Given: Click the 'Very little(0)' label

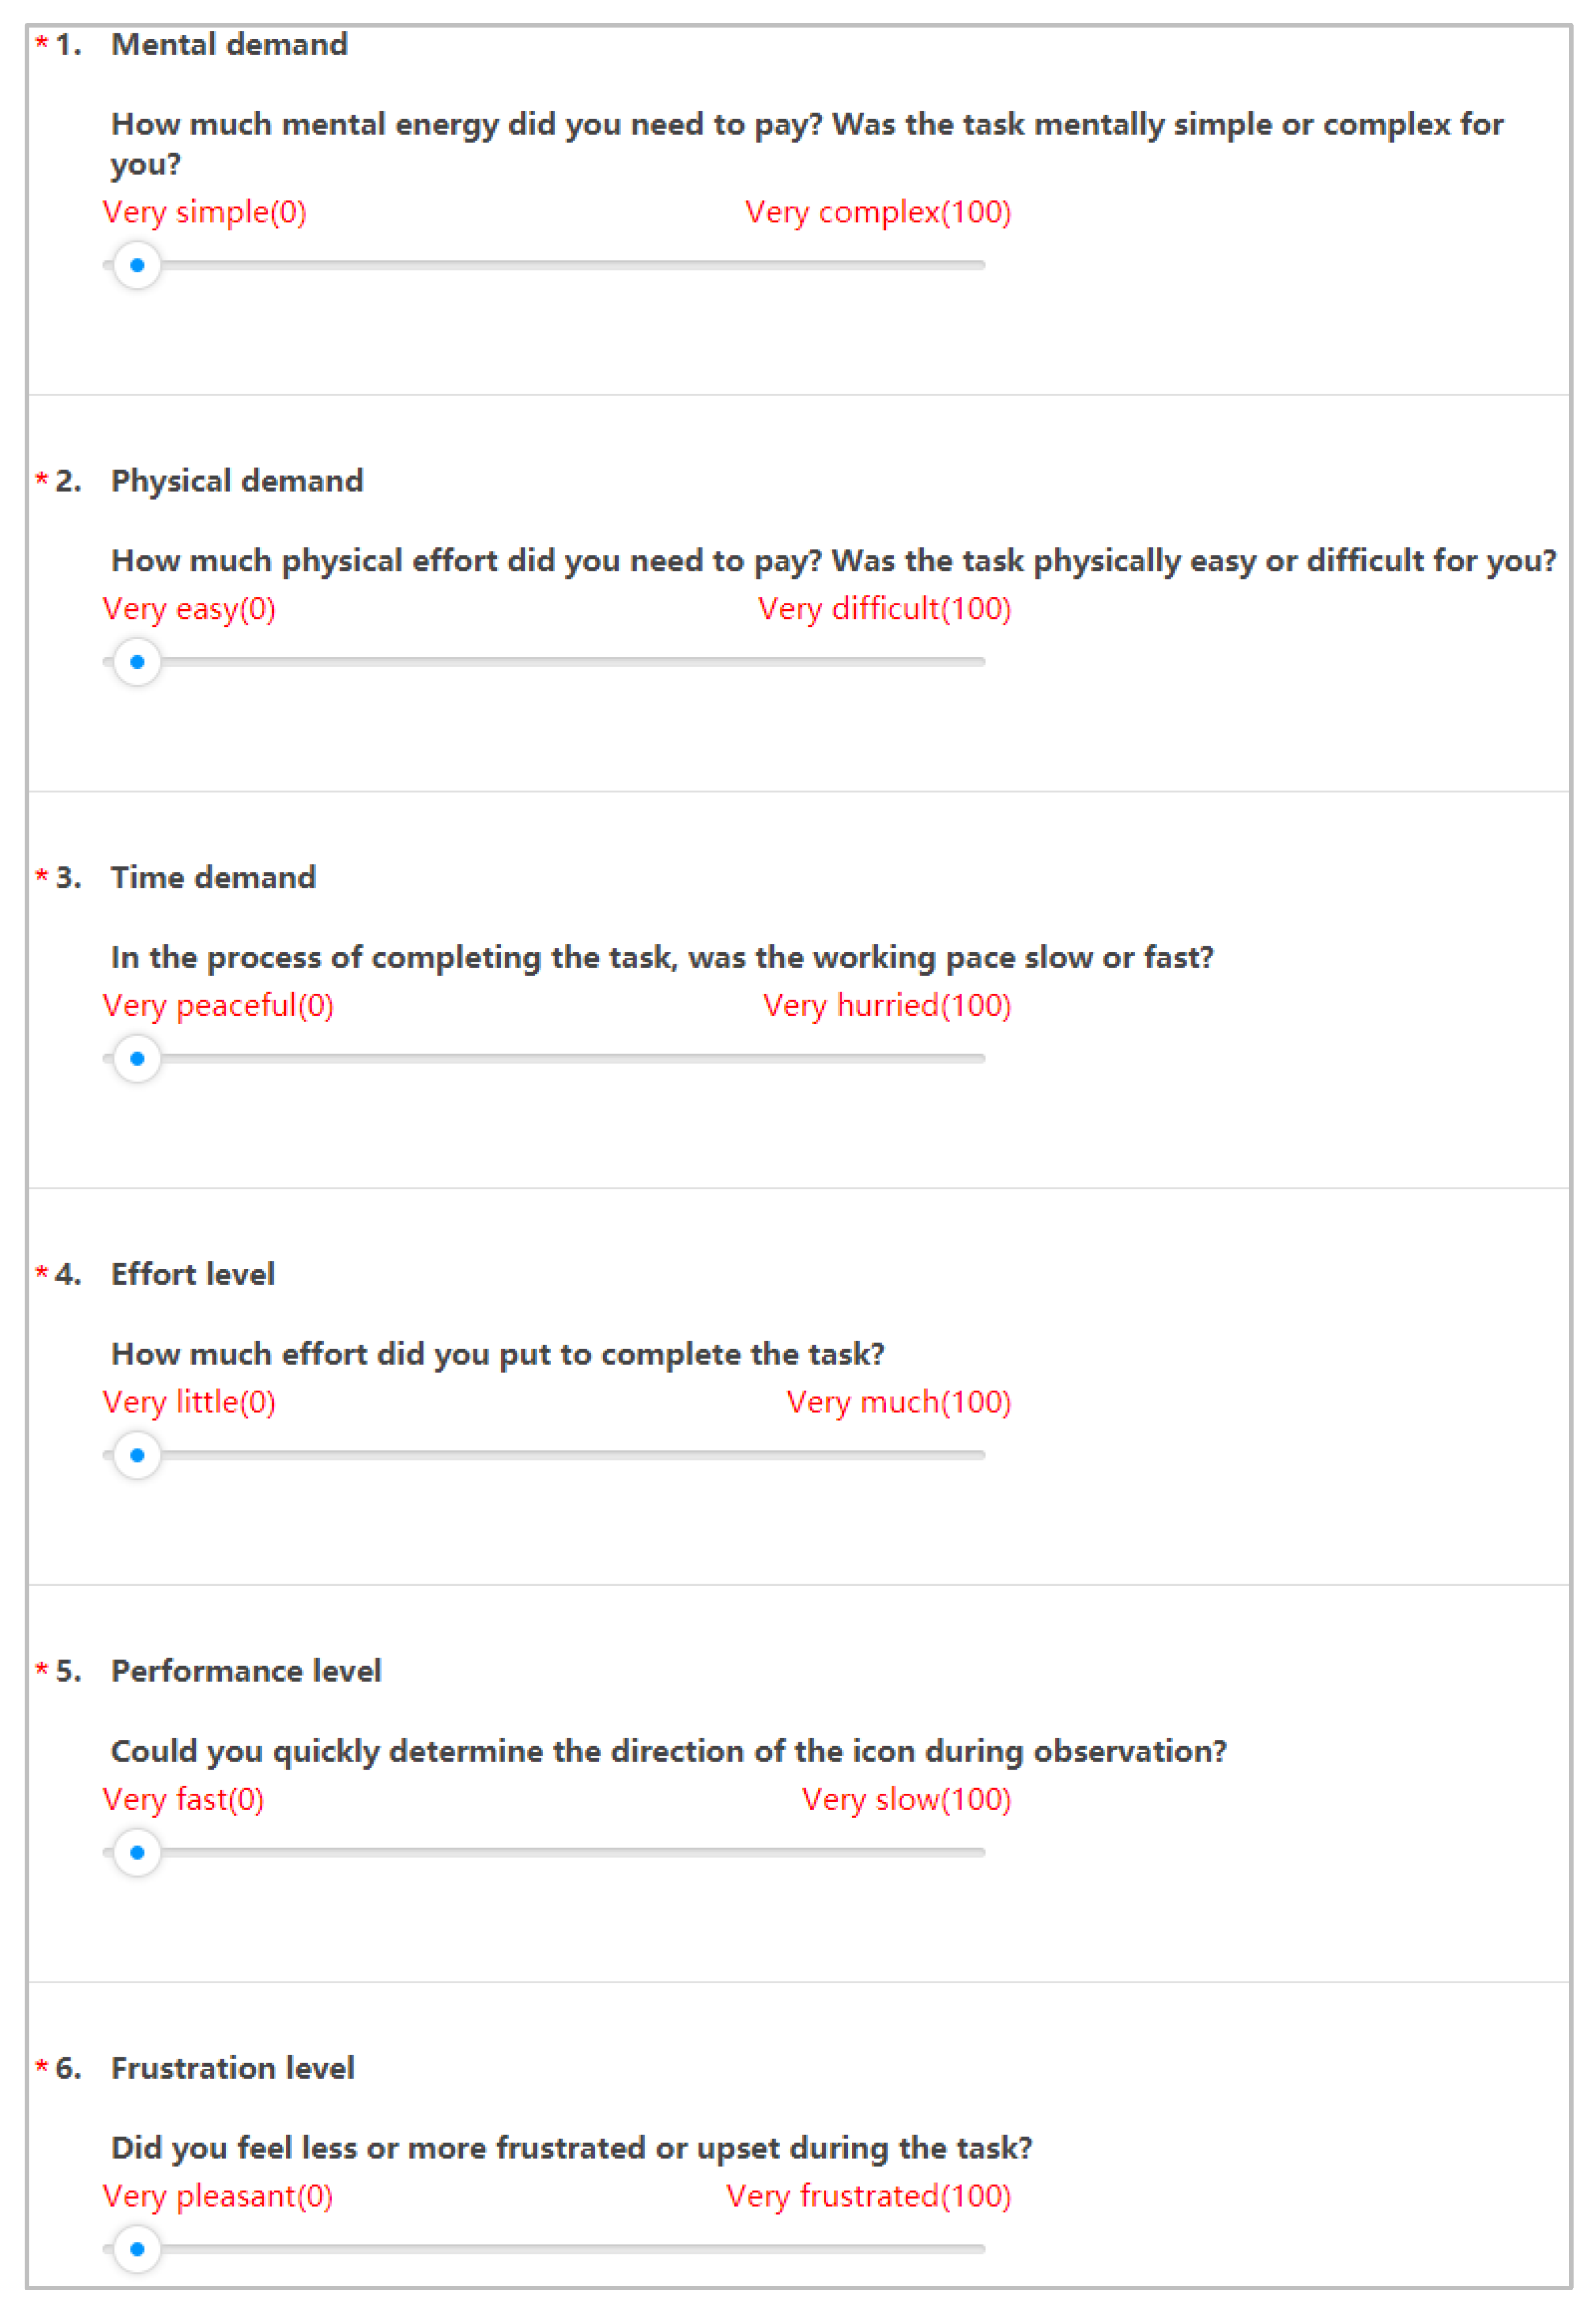Looking at the screenshot, I should 189,1402.
